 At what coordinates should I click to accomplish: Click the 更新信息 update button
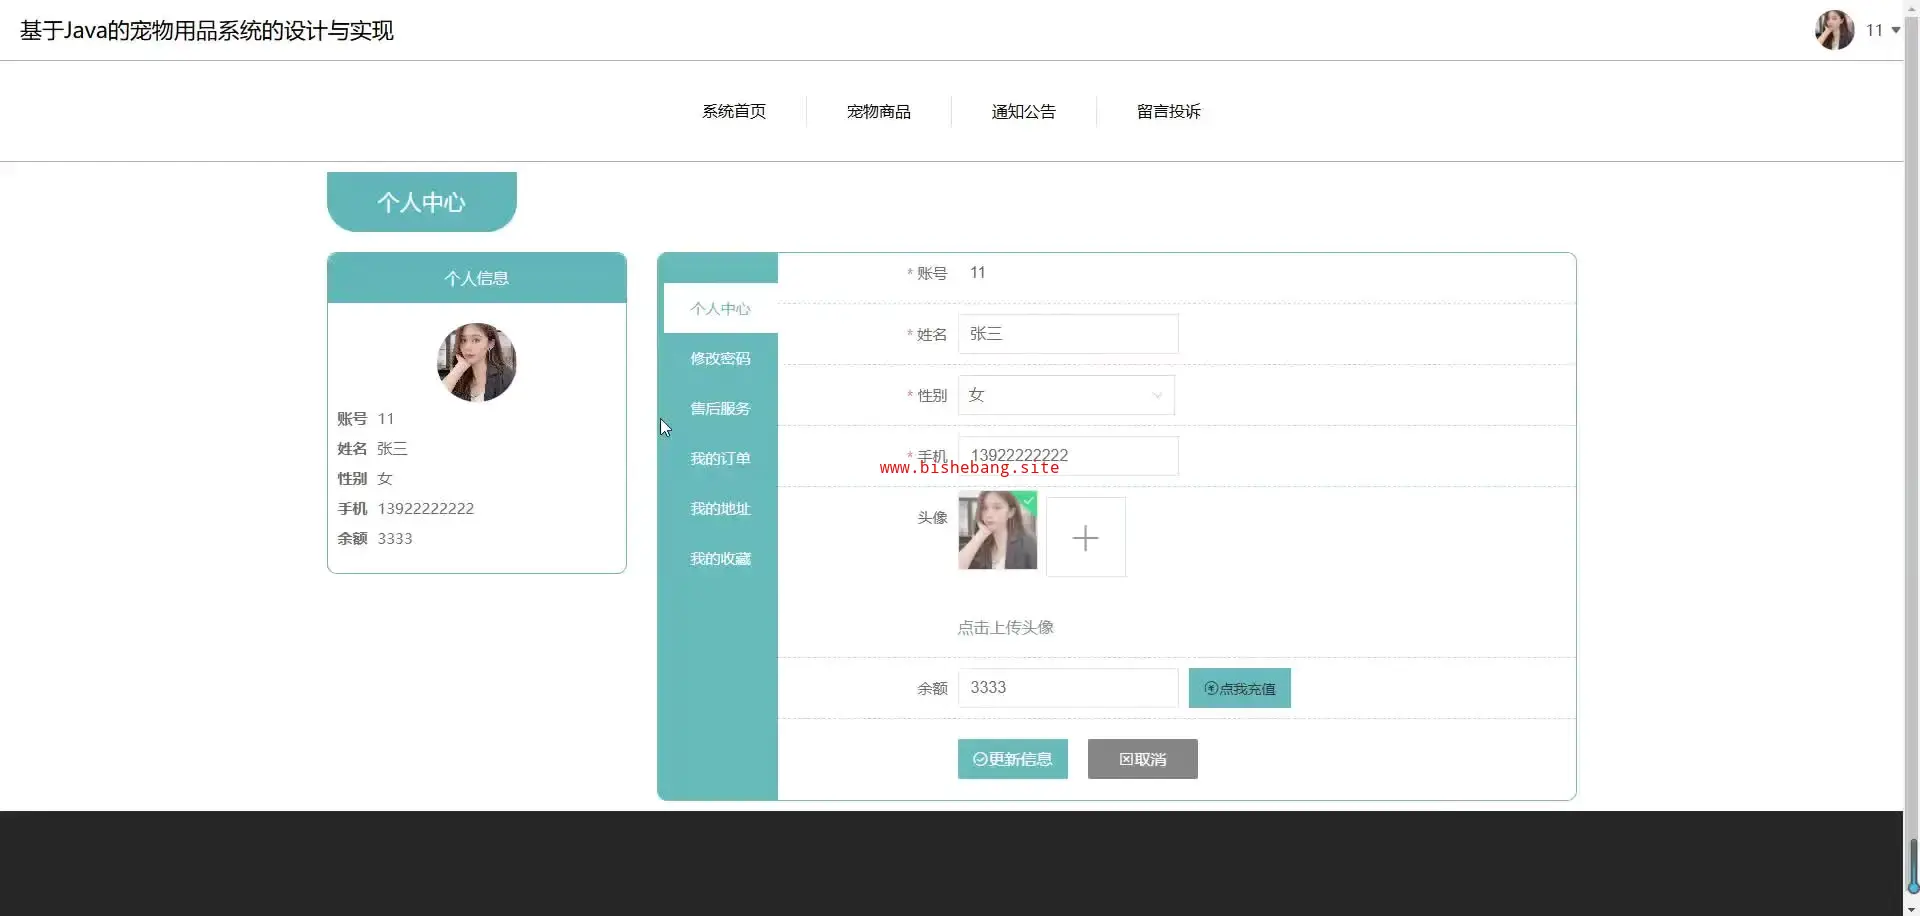click(1013, 759)
